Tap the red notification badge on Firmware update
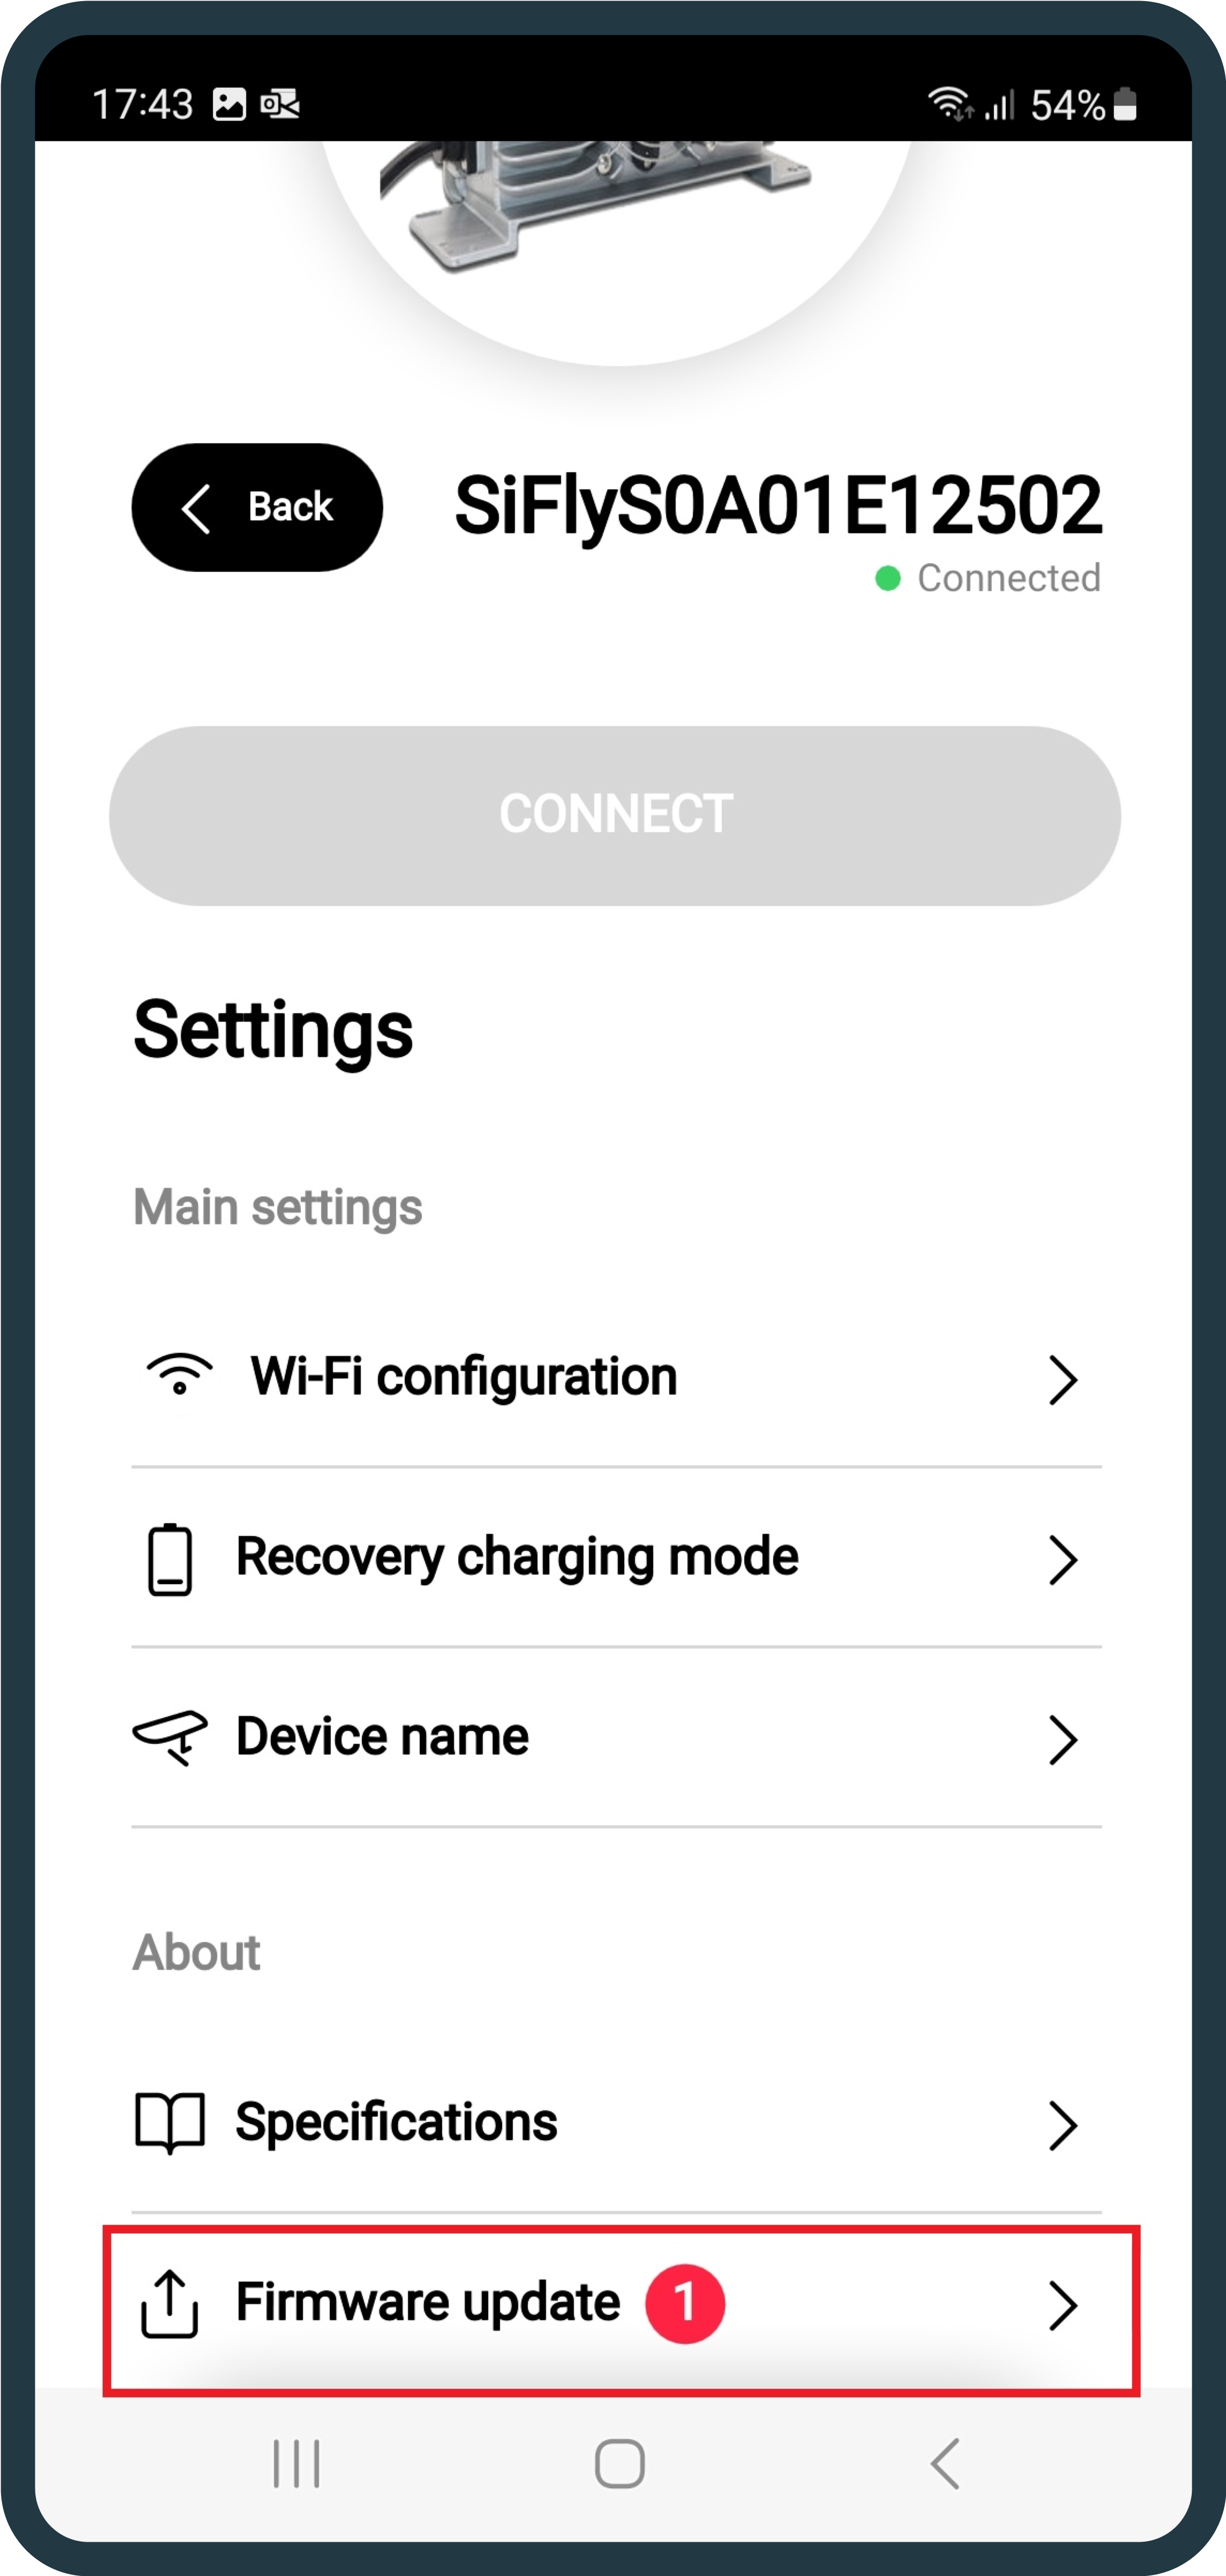 (x=685, y=2303)
